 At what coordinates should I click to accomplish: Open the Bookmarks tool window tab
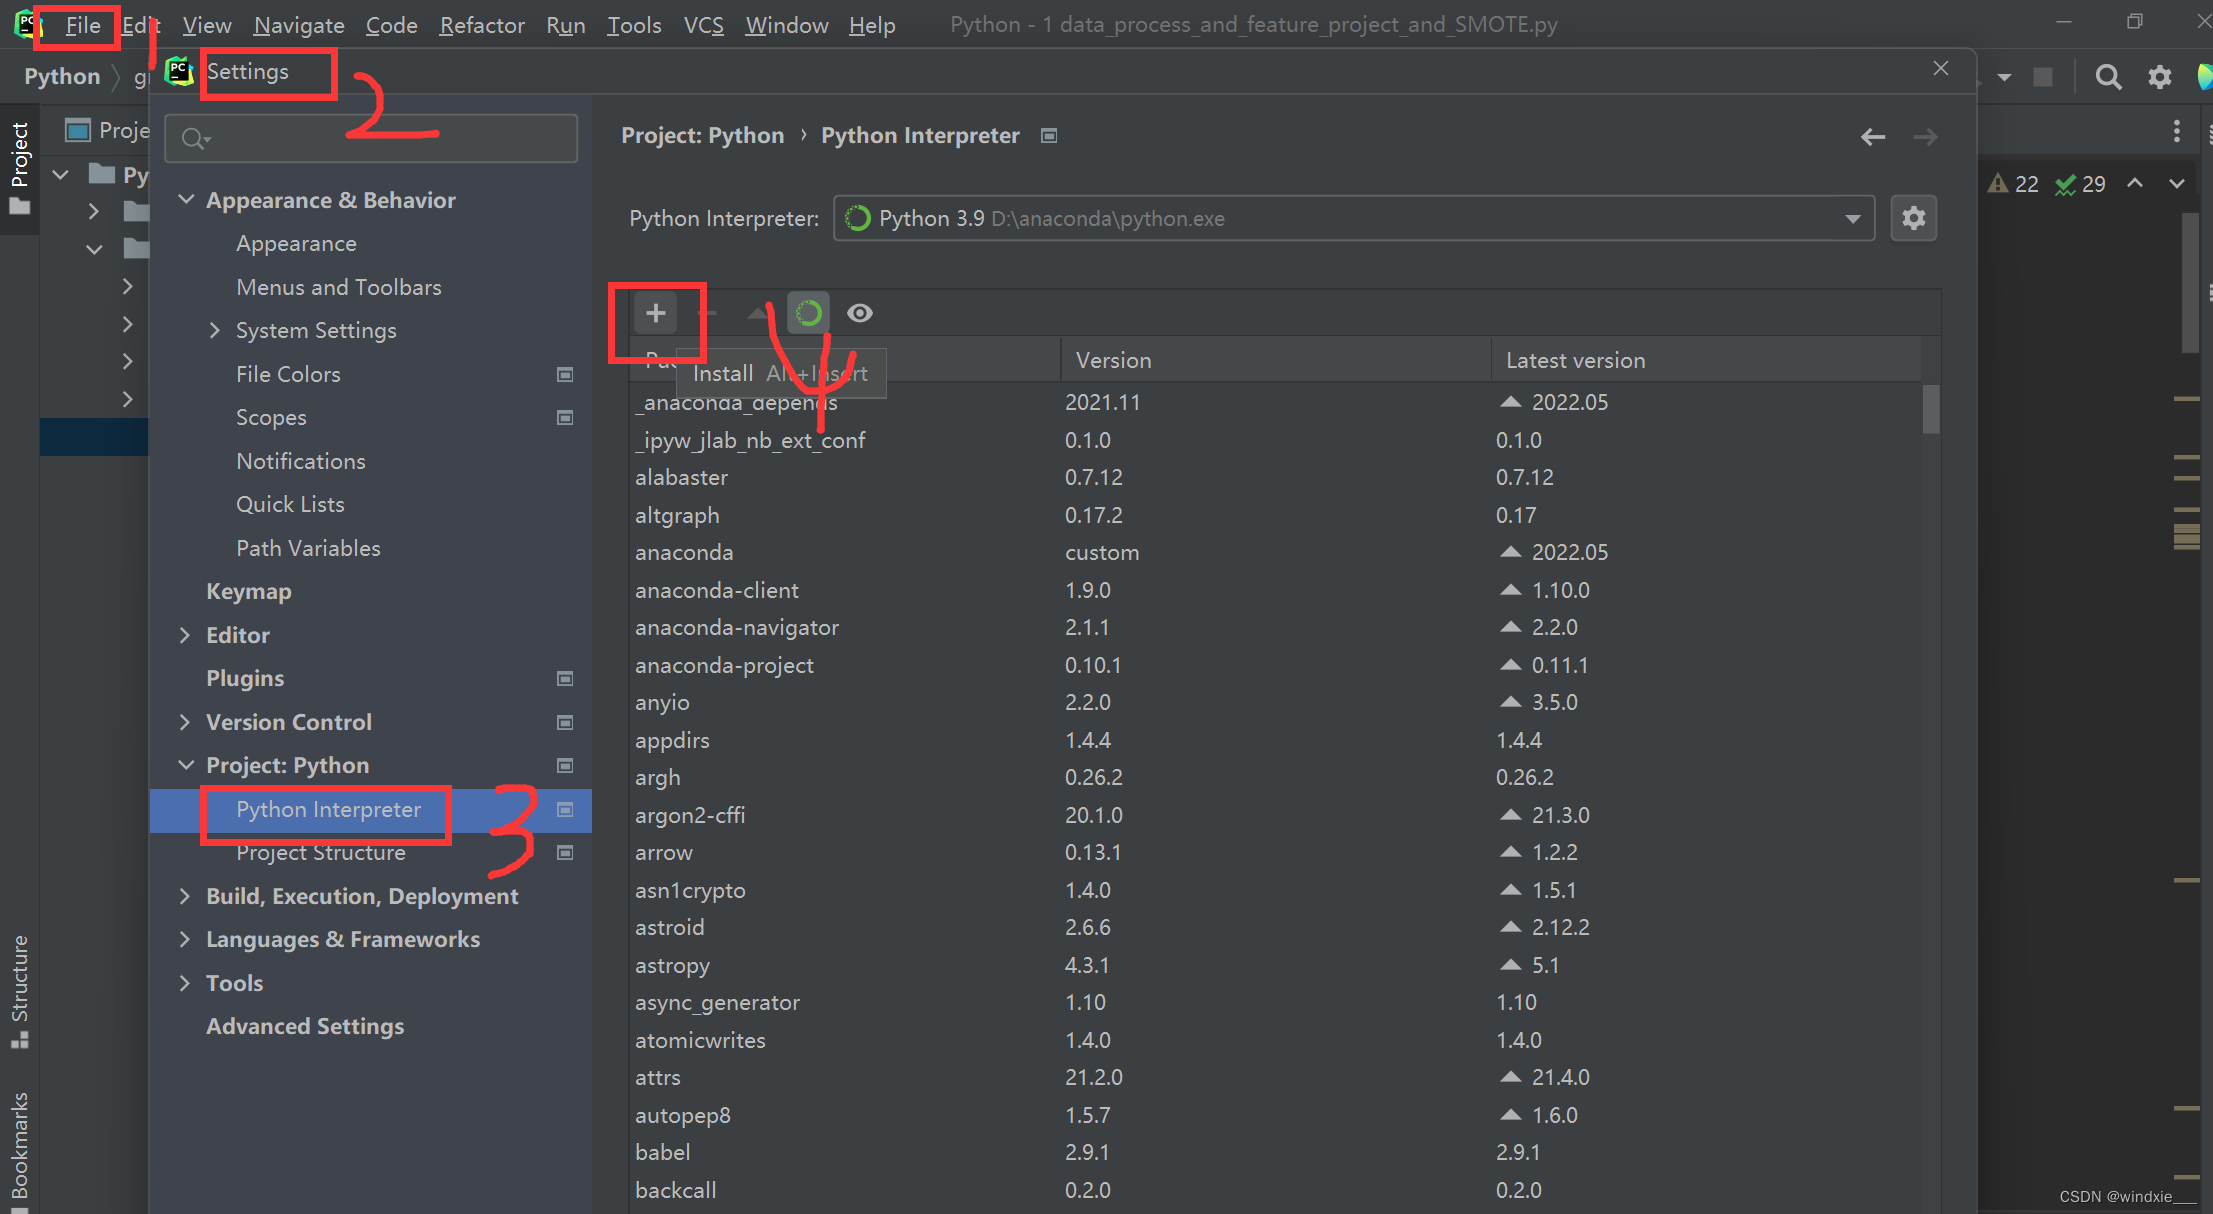[19, 1150]
